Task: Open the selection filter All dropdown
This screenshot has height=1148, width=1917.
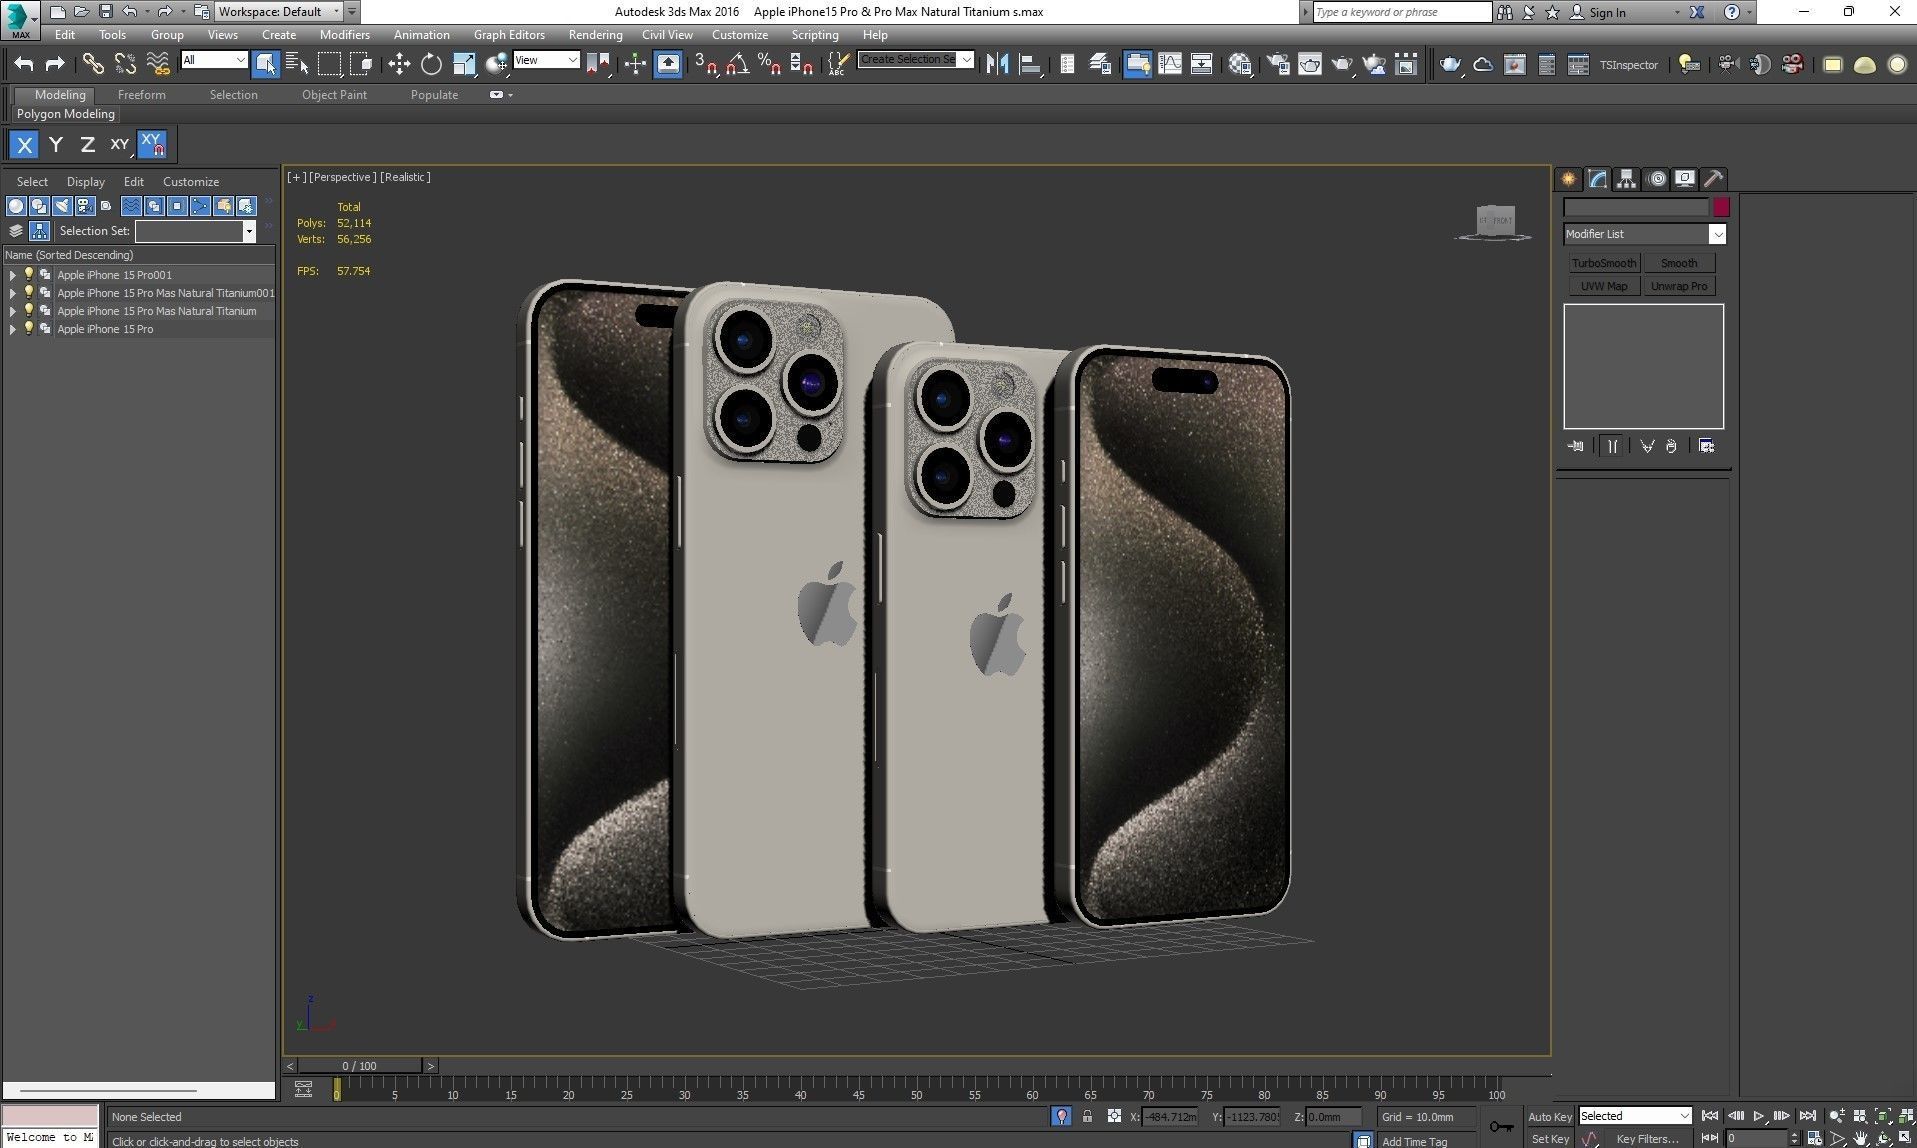Action: click(213, 60)
